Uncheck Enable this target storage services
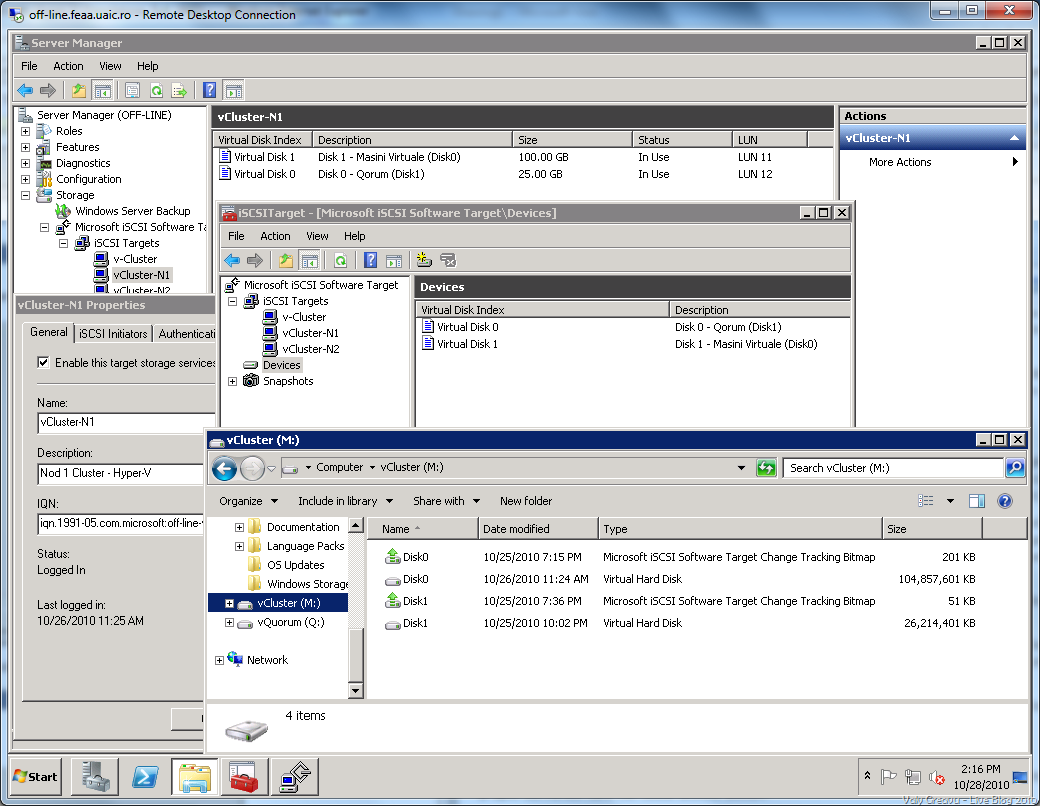Image resolution: width=1040 pixels, height=806 pixels. pyautogui.click(x=43, y=363)
